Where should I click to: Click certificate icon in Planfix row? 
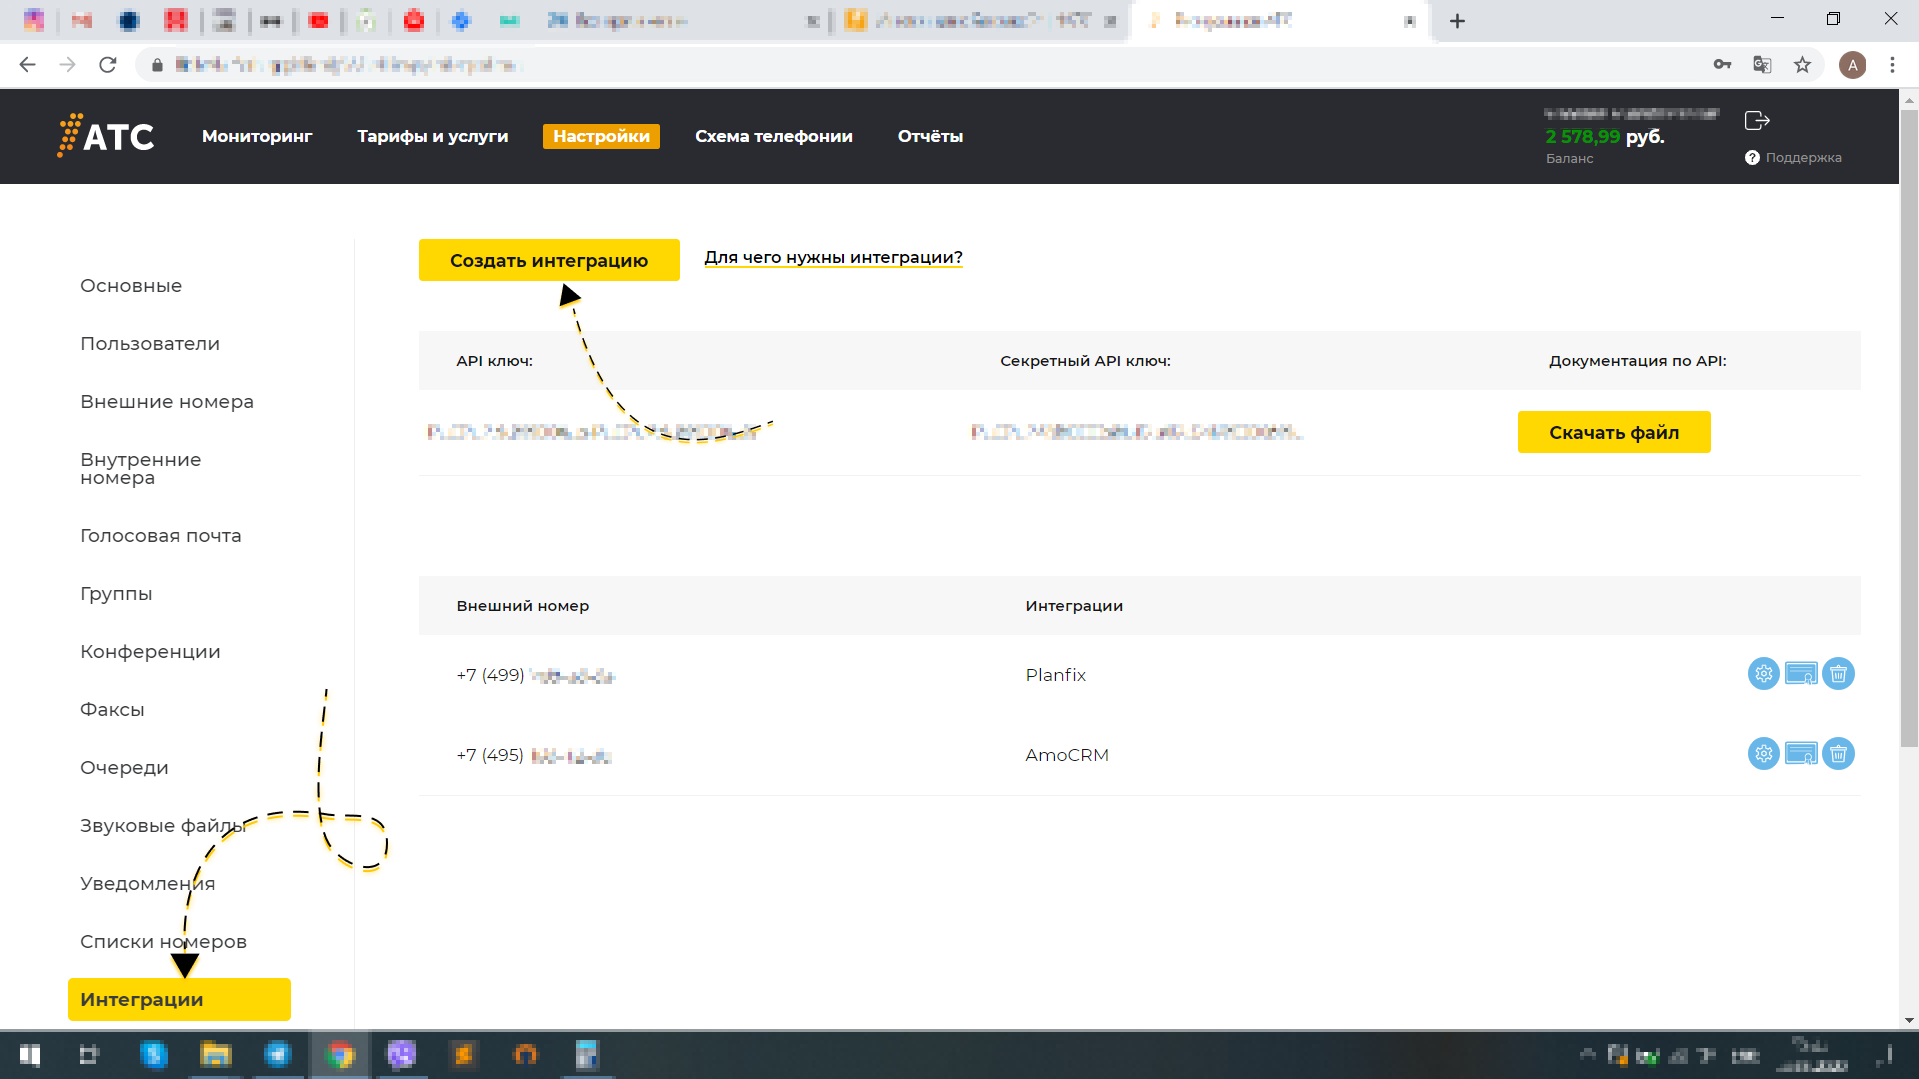click(1800, 674)
